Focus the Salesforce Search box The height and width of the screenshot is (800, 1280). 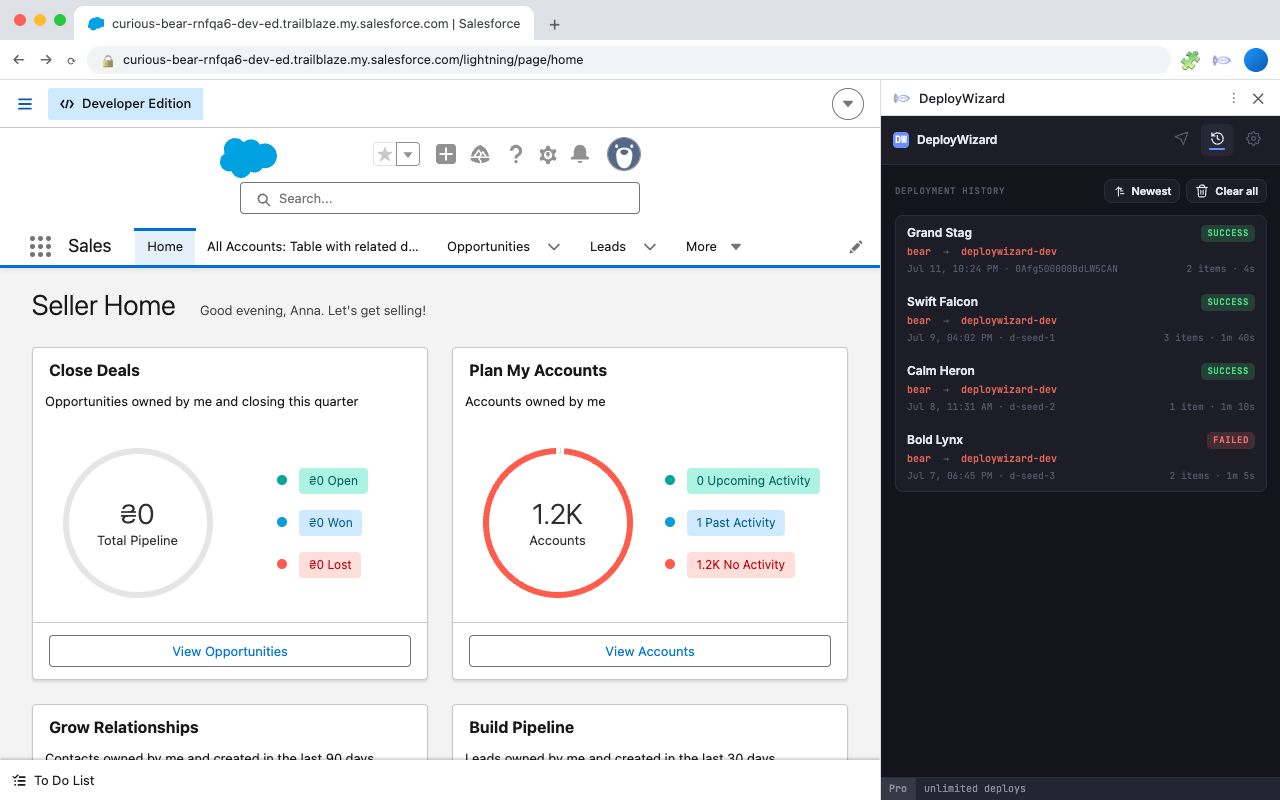pos(440,198)
